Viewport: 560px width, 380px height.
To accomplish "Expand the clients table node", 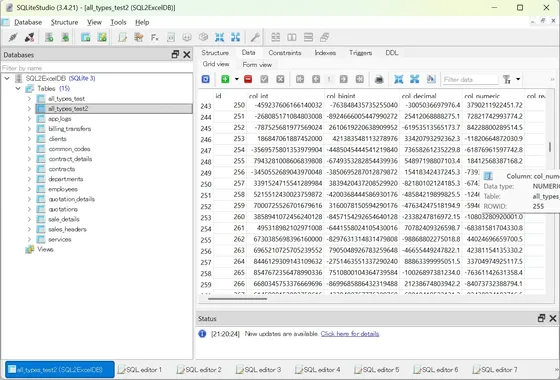I will [29, 139].
